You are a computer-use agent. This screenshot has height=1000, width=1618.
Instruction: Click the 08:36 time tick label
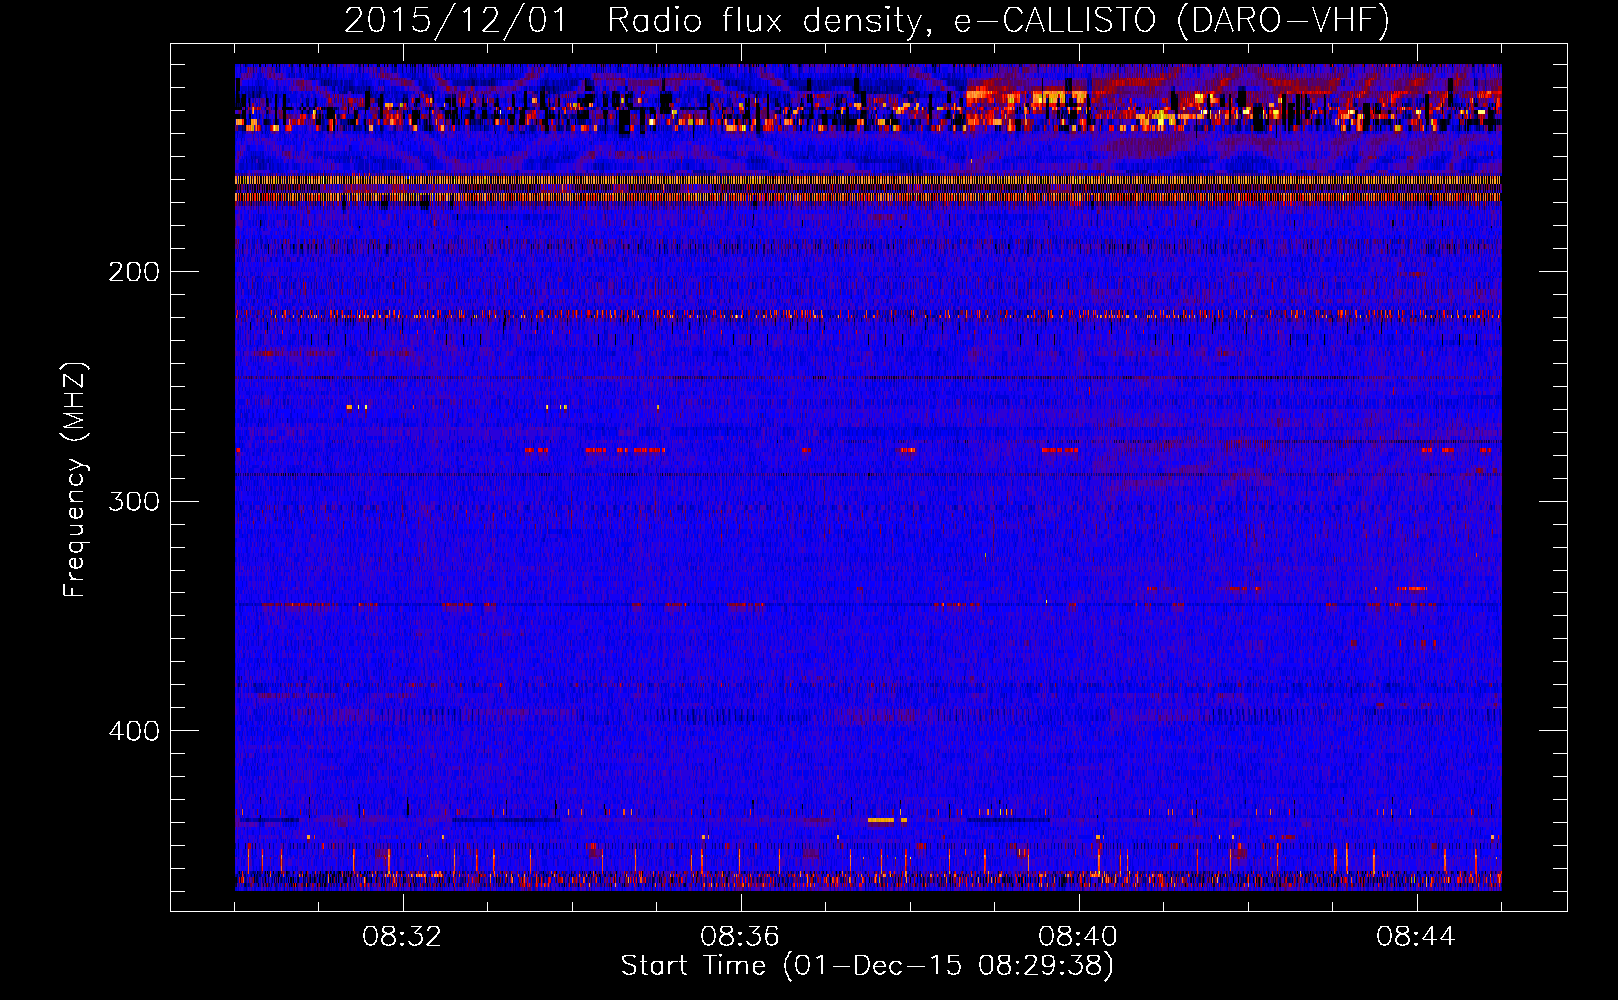[x=740, y=937]
